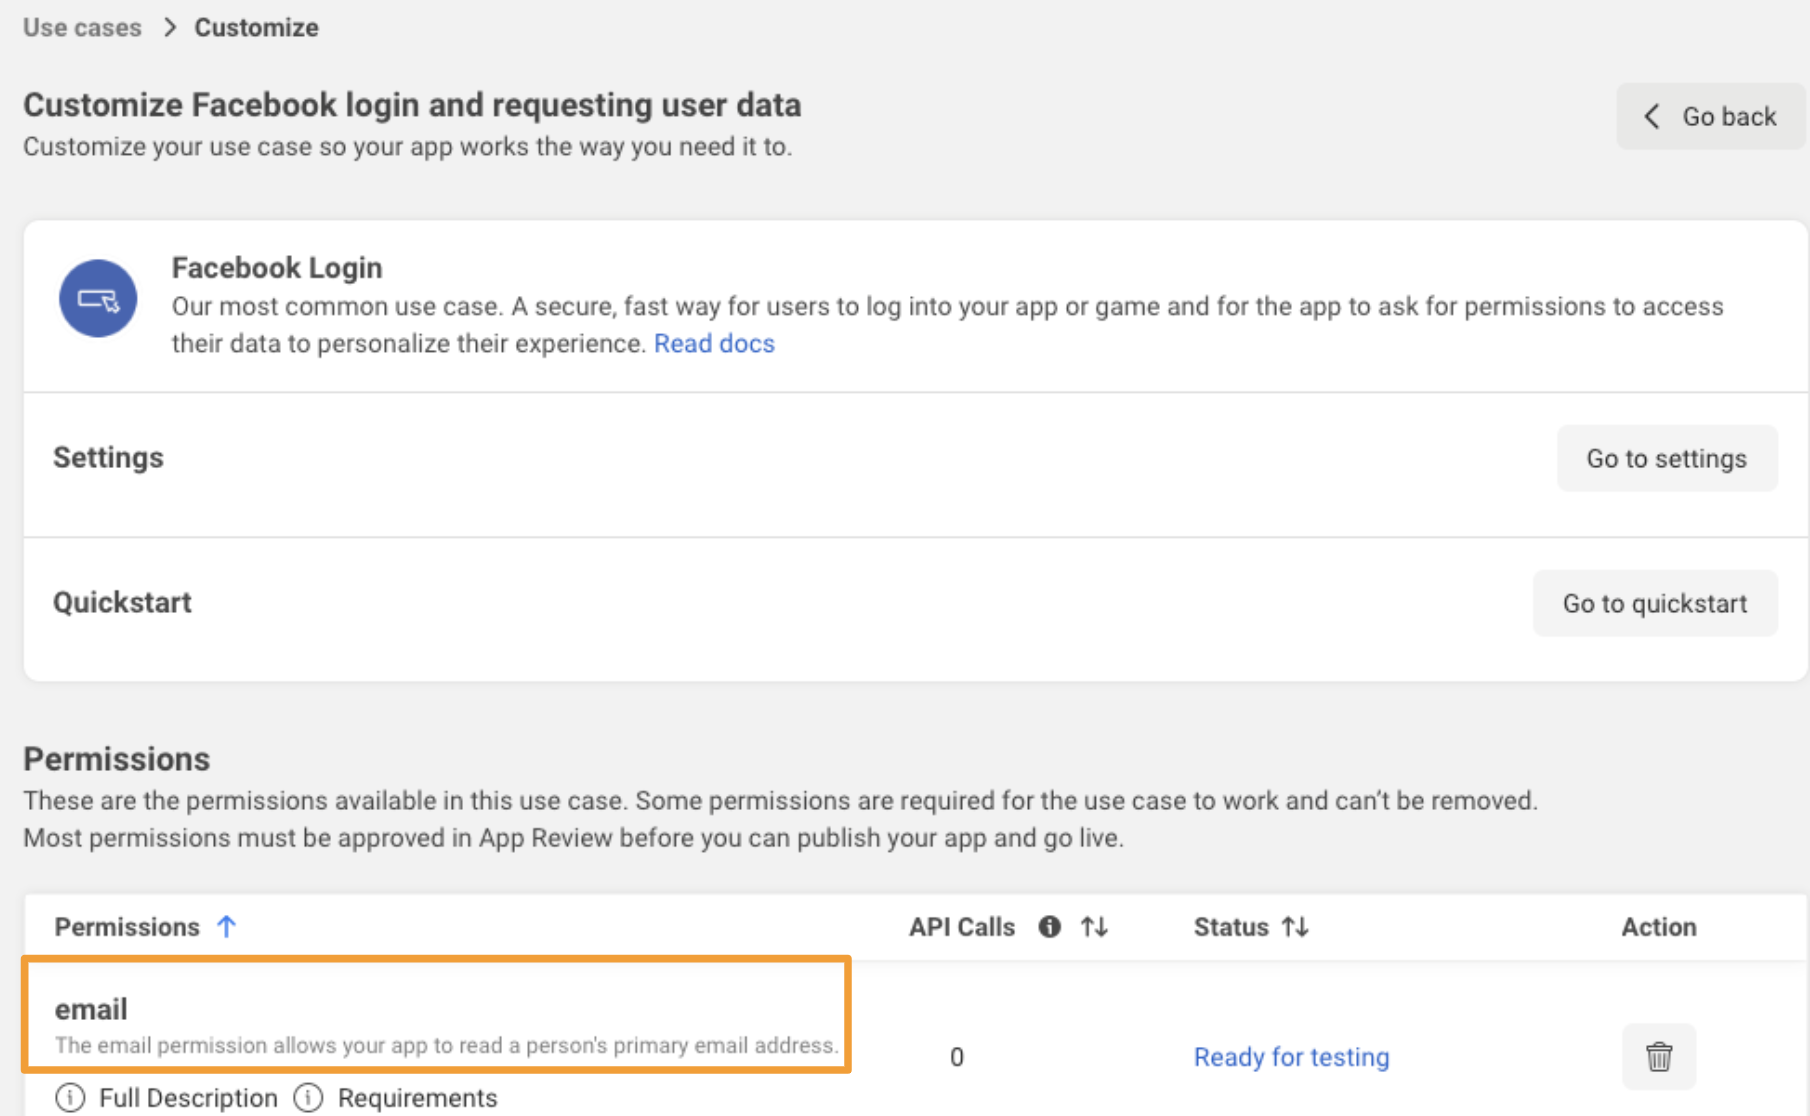Image resolution: width=1810 pixels, height=1116 pixels.
Task: Sort table by Status arrows
Action: click(x=1295, y=927)
